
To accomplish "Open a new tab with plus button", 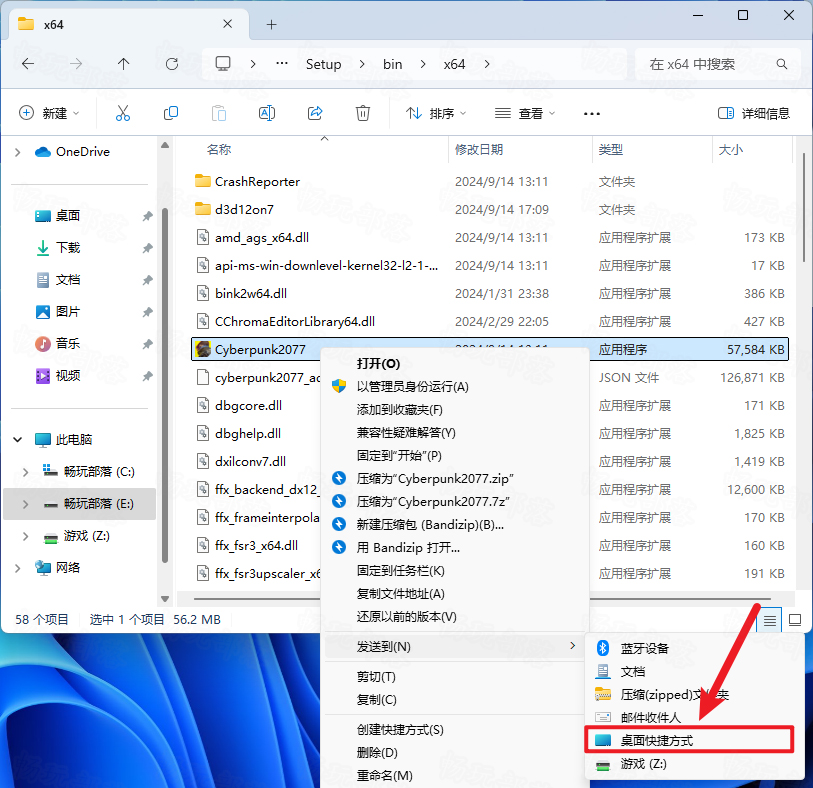I will pyautogui.click(x=271, y=24).
